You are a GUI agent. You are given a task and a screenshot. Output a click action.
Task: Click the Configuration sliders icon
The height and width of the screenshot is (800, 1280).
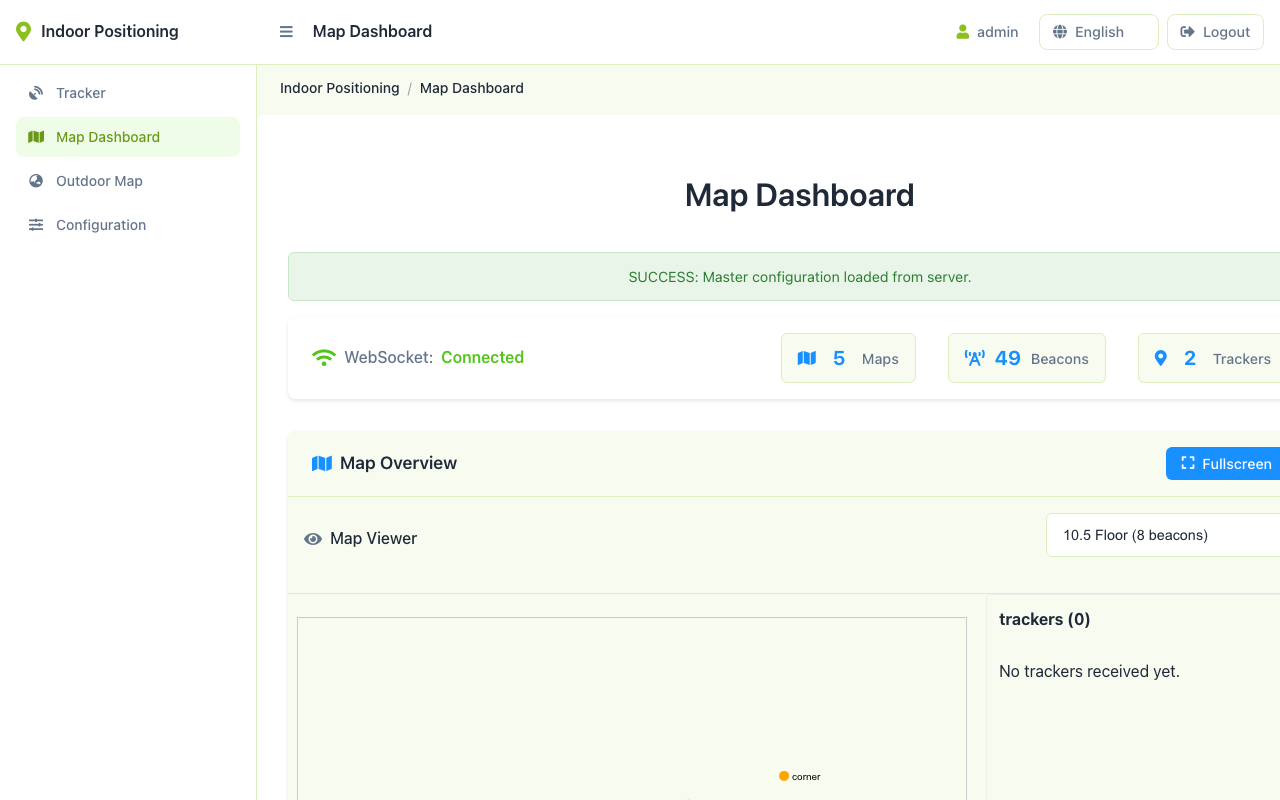tap(36, 225)
